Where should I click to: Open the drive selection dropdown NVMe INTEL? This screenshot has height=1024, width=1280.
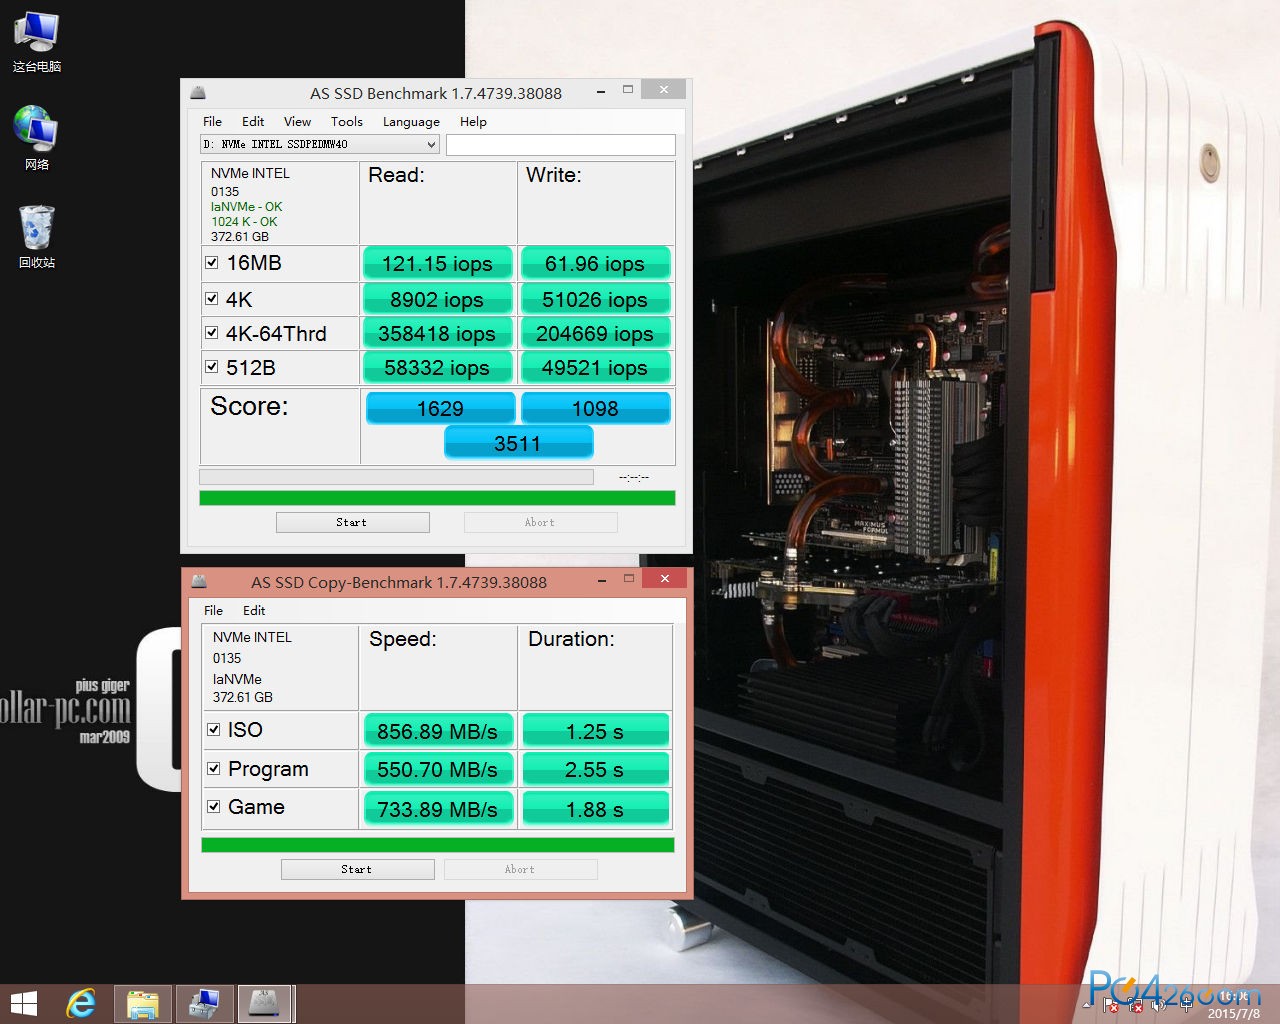point(319,144)
